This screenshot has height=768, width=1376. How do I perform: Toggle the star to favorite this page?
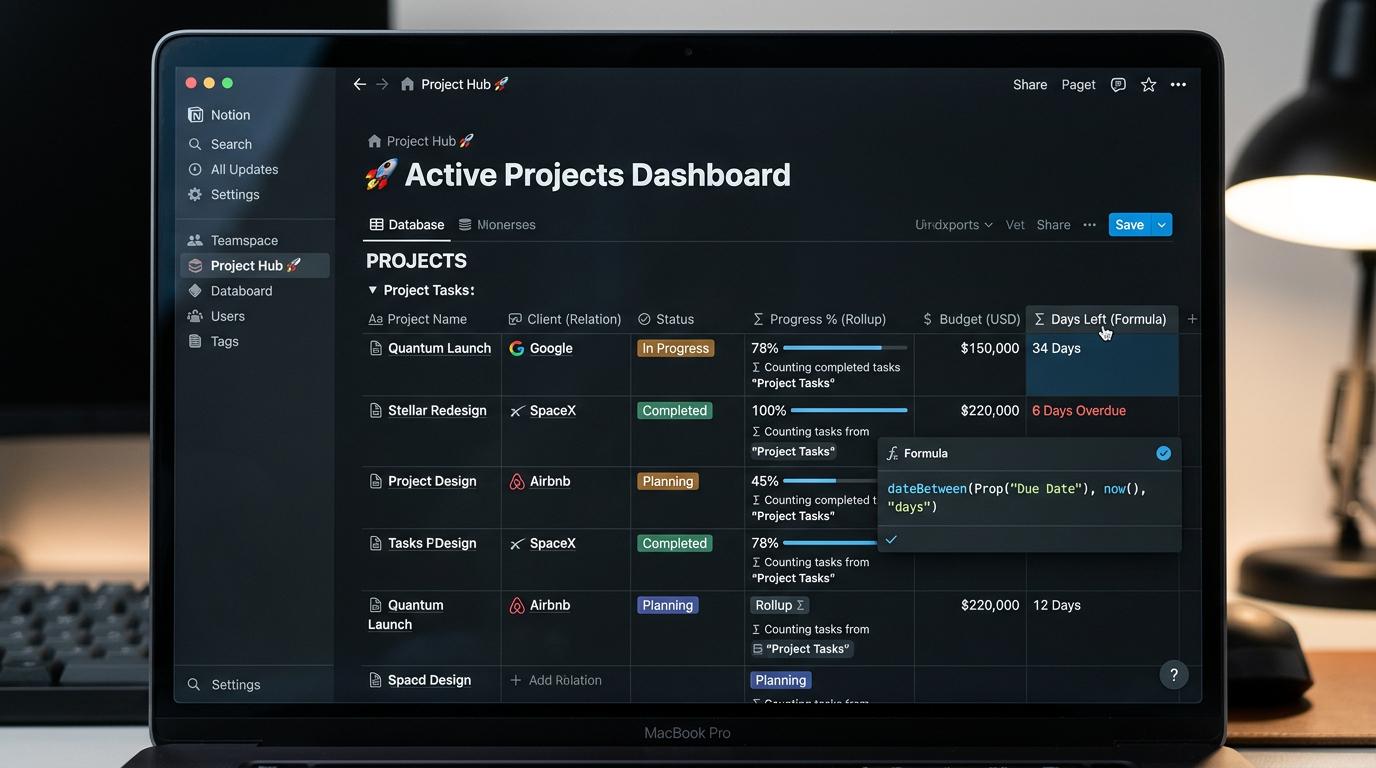(x=1148, y=85)
